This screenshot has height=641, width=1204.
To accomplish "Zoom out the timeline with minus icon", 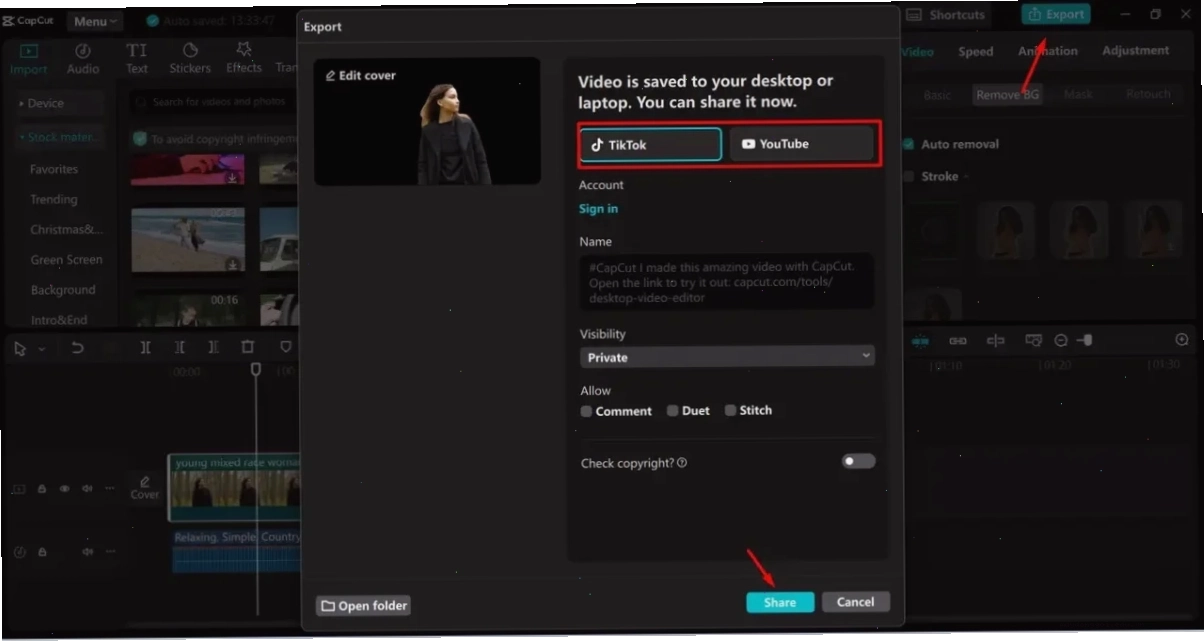I will (1061, 341).
